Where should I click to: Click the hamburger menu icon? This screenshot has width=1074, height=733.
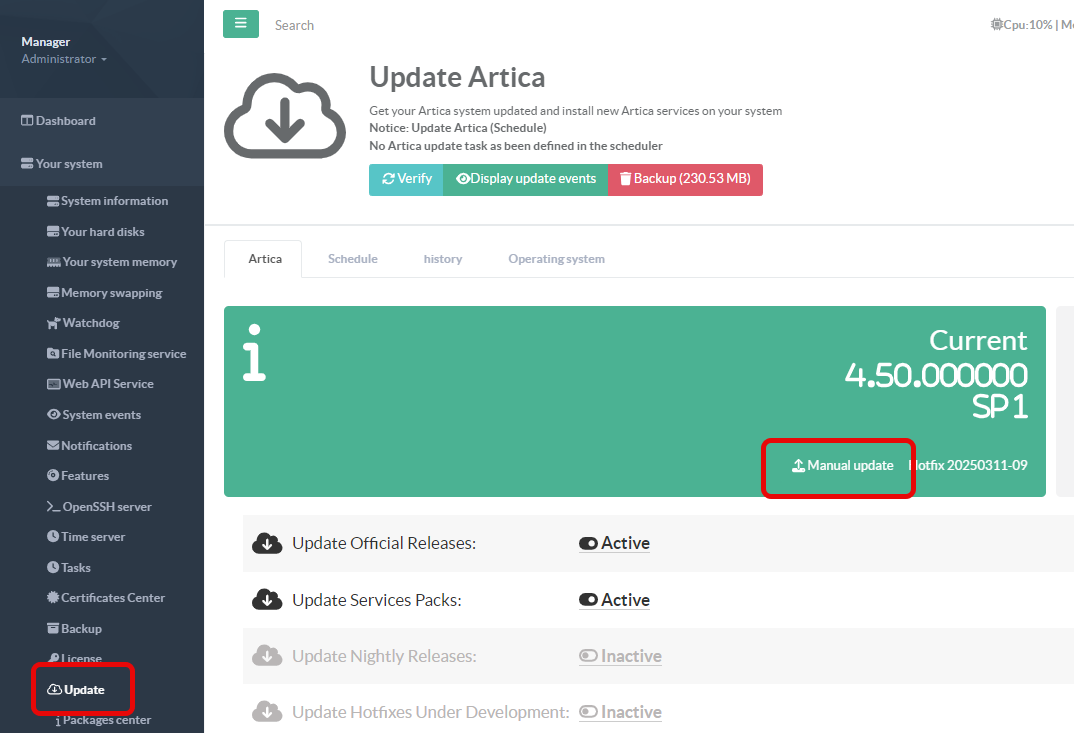(240, 24)
